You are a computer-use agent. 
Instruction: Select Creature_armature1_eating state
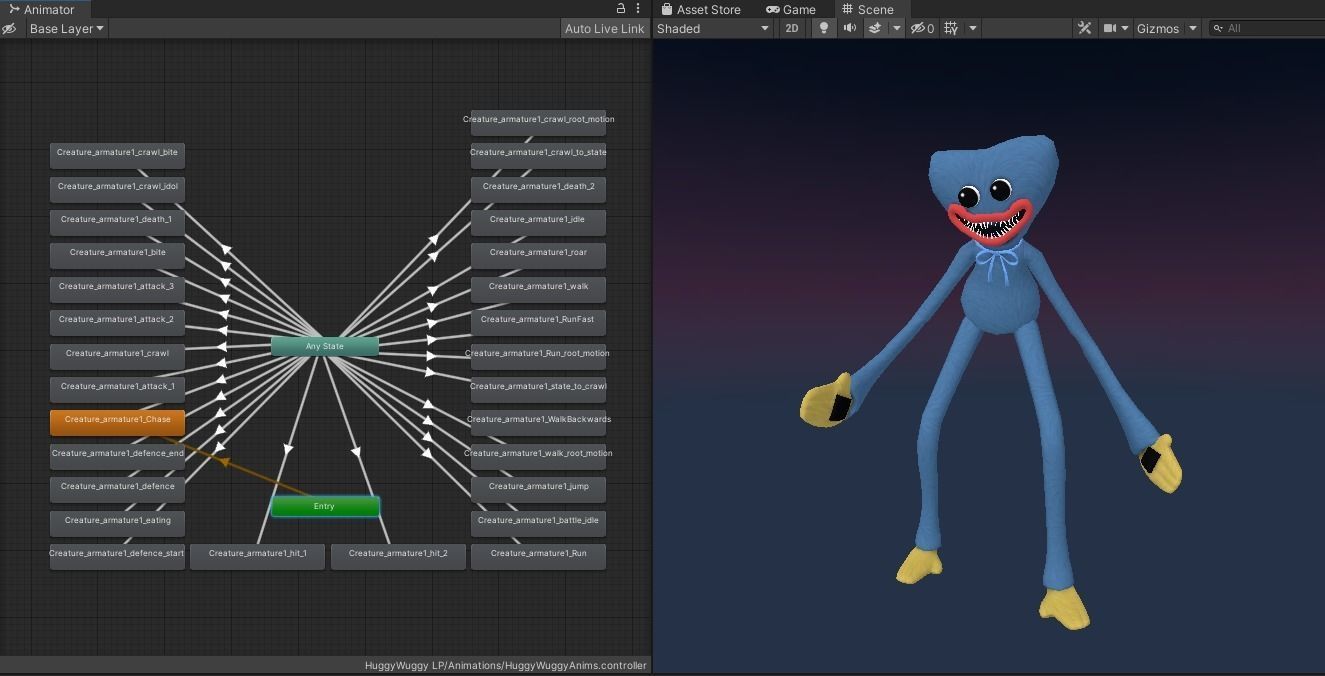click(x=118, y=522)
